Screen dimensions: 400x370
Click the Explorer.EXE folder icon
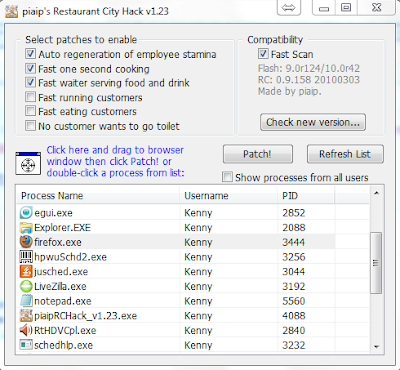(26, 227)
